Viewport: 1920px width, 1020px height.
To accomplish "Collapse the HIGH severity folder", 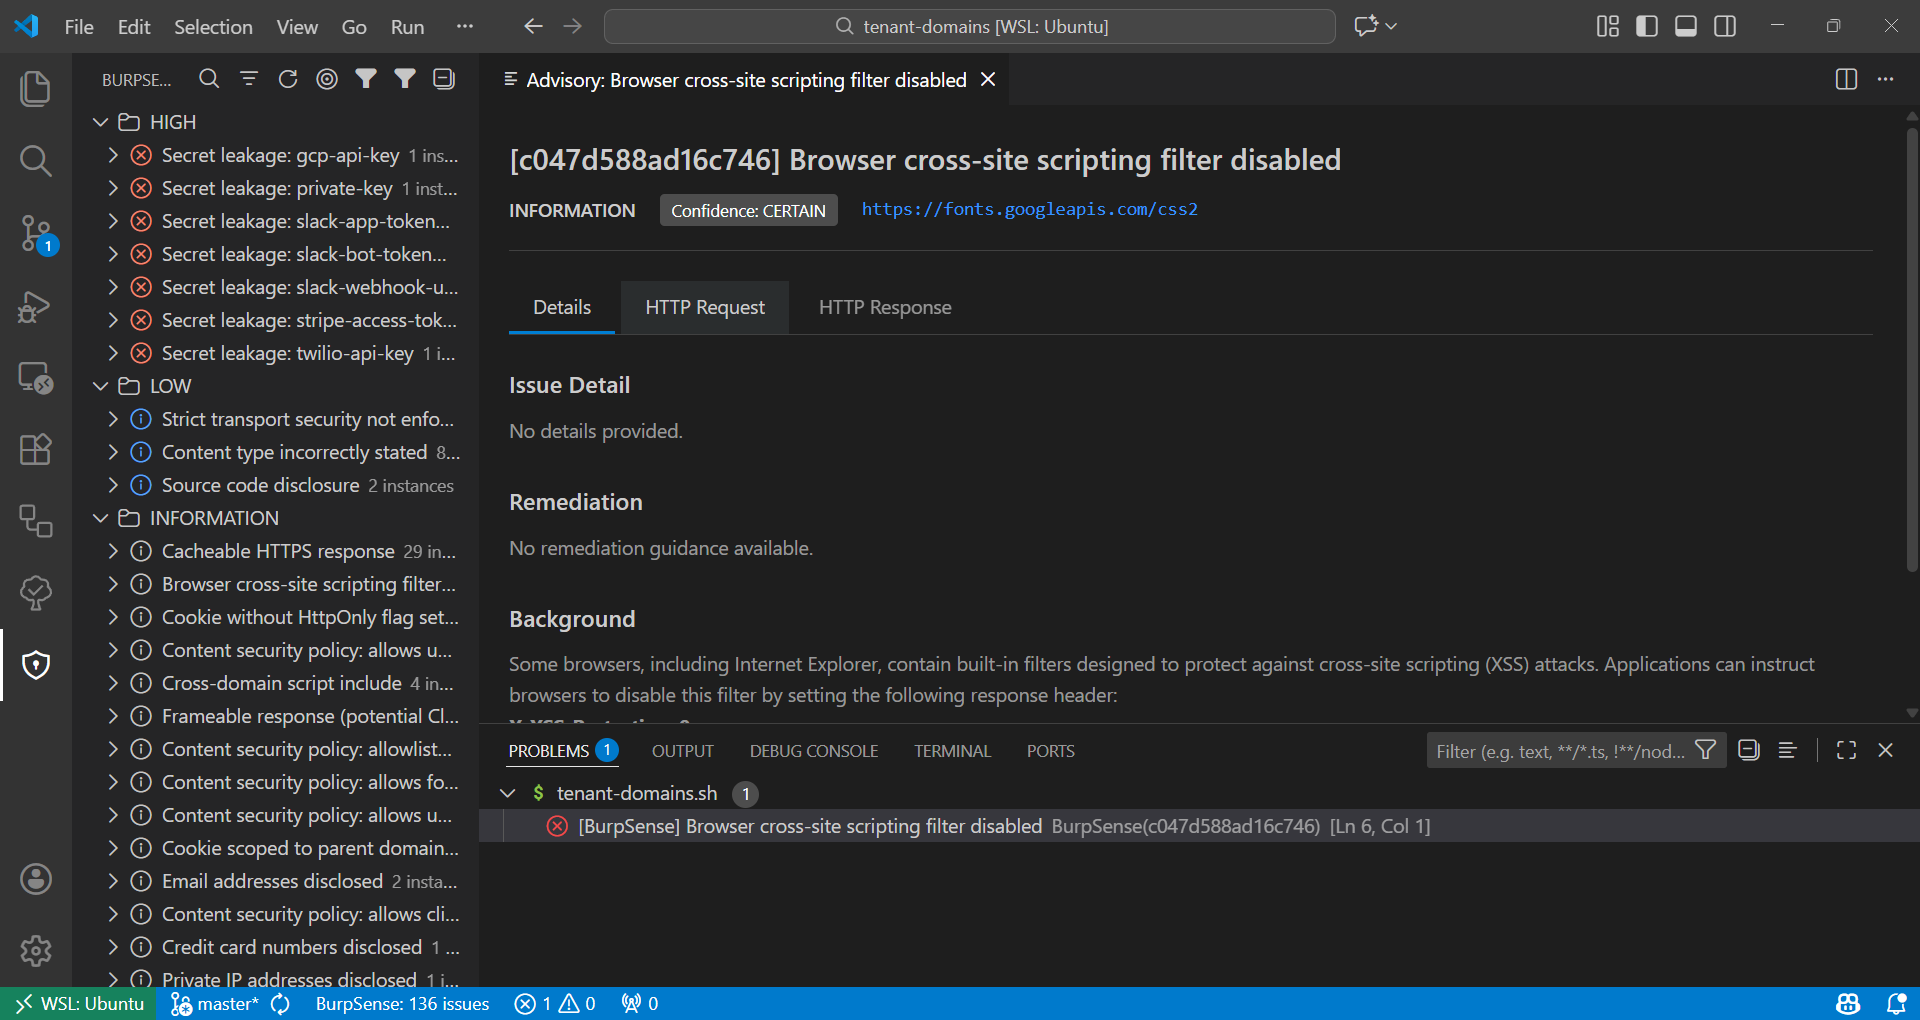I will [x=100, y=122].
